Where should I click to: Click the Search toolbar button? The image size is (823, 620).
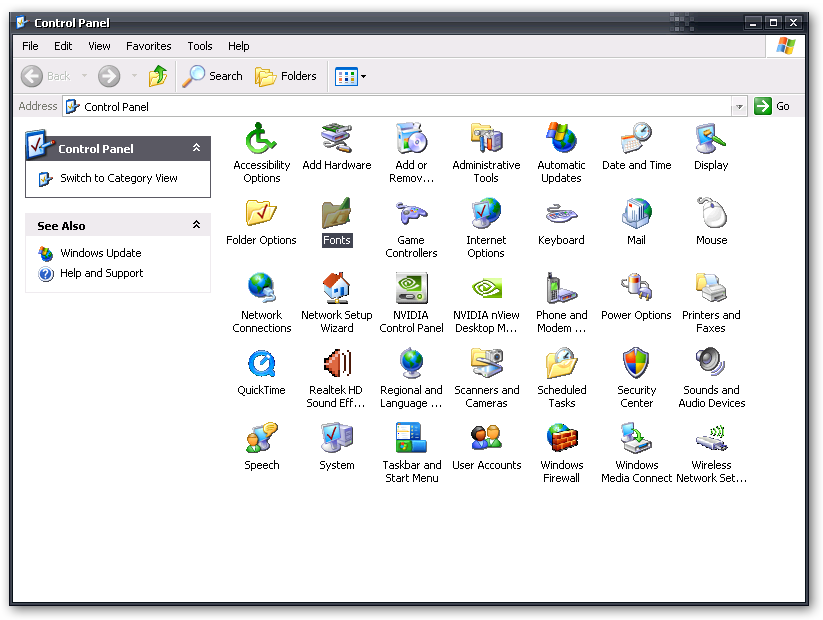[213, 76]
